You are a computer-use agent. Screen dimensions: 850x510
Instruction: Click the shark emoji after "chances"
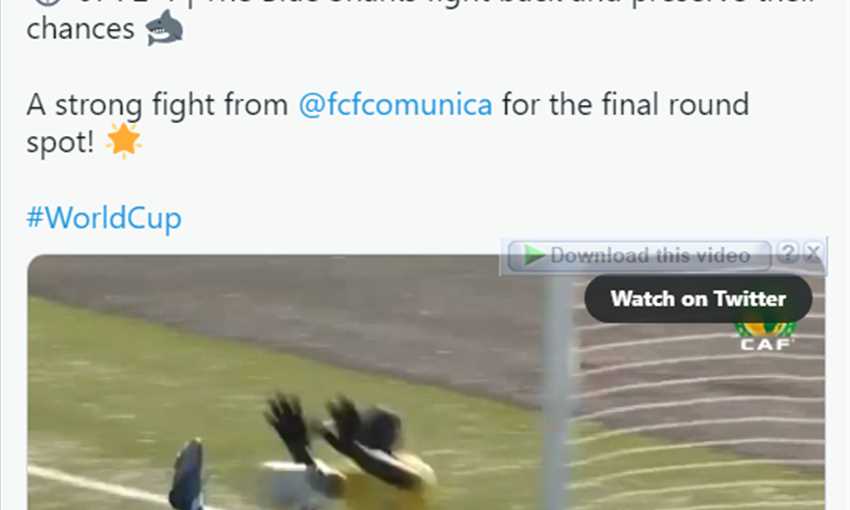click(x=164, y=28)
